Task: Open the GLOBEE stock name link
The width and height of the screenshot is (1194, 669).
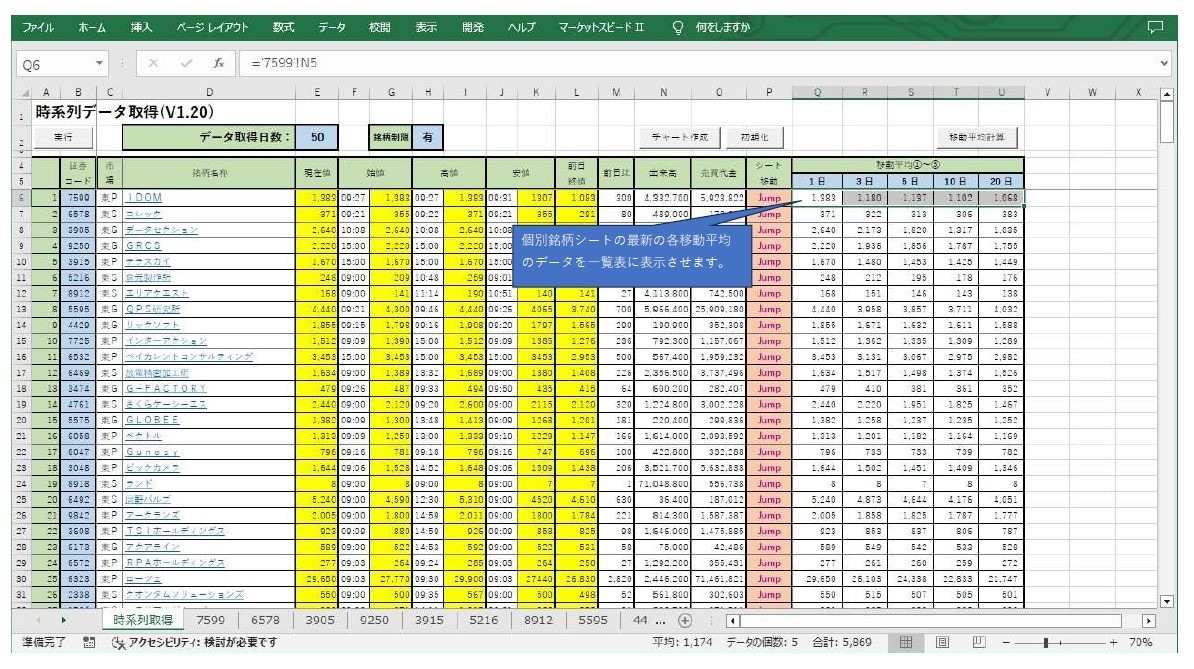Action: pos(153,420)
